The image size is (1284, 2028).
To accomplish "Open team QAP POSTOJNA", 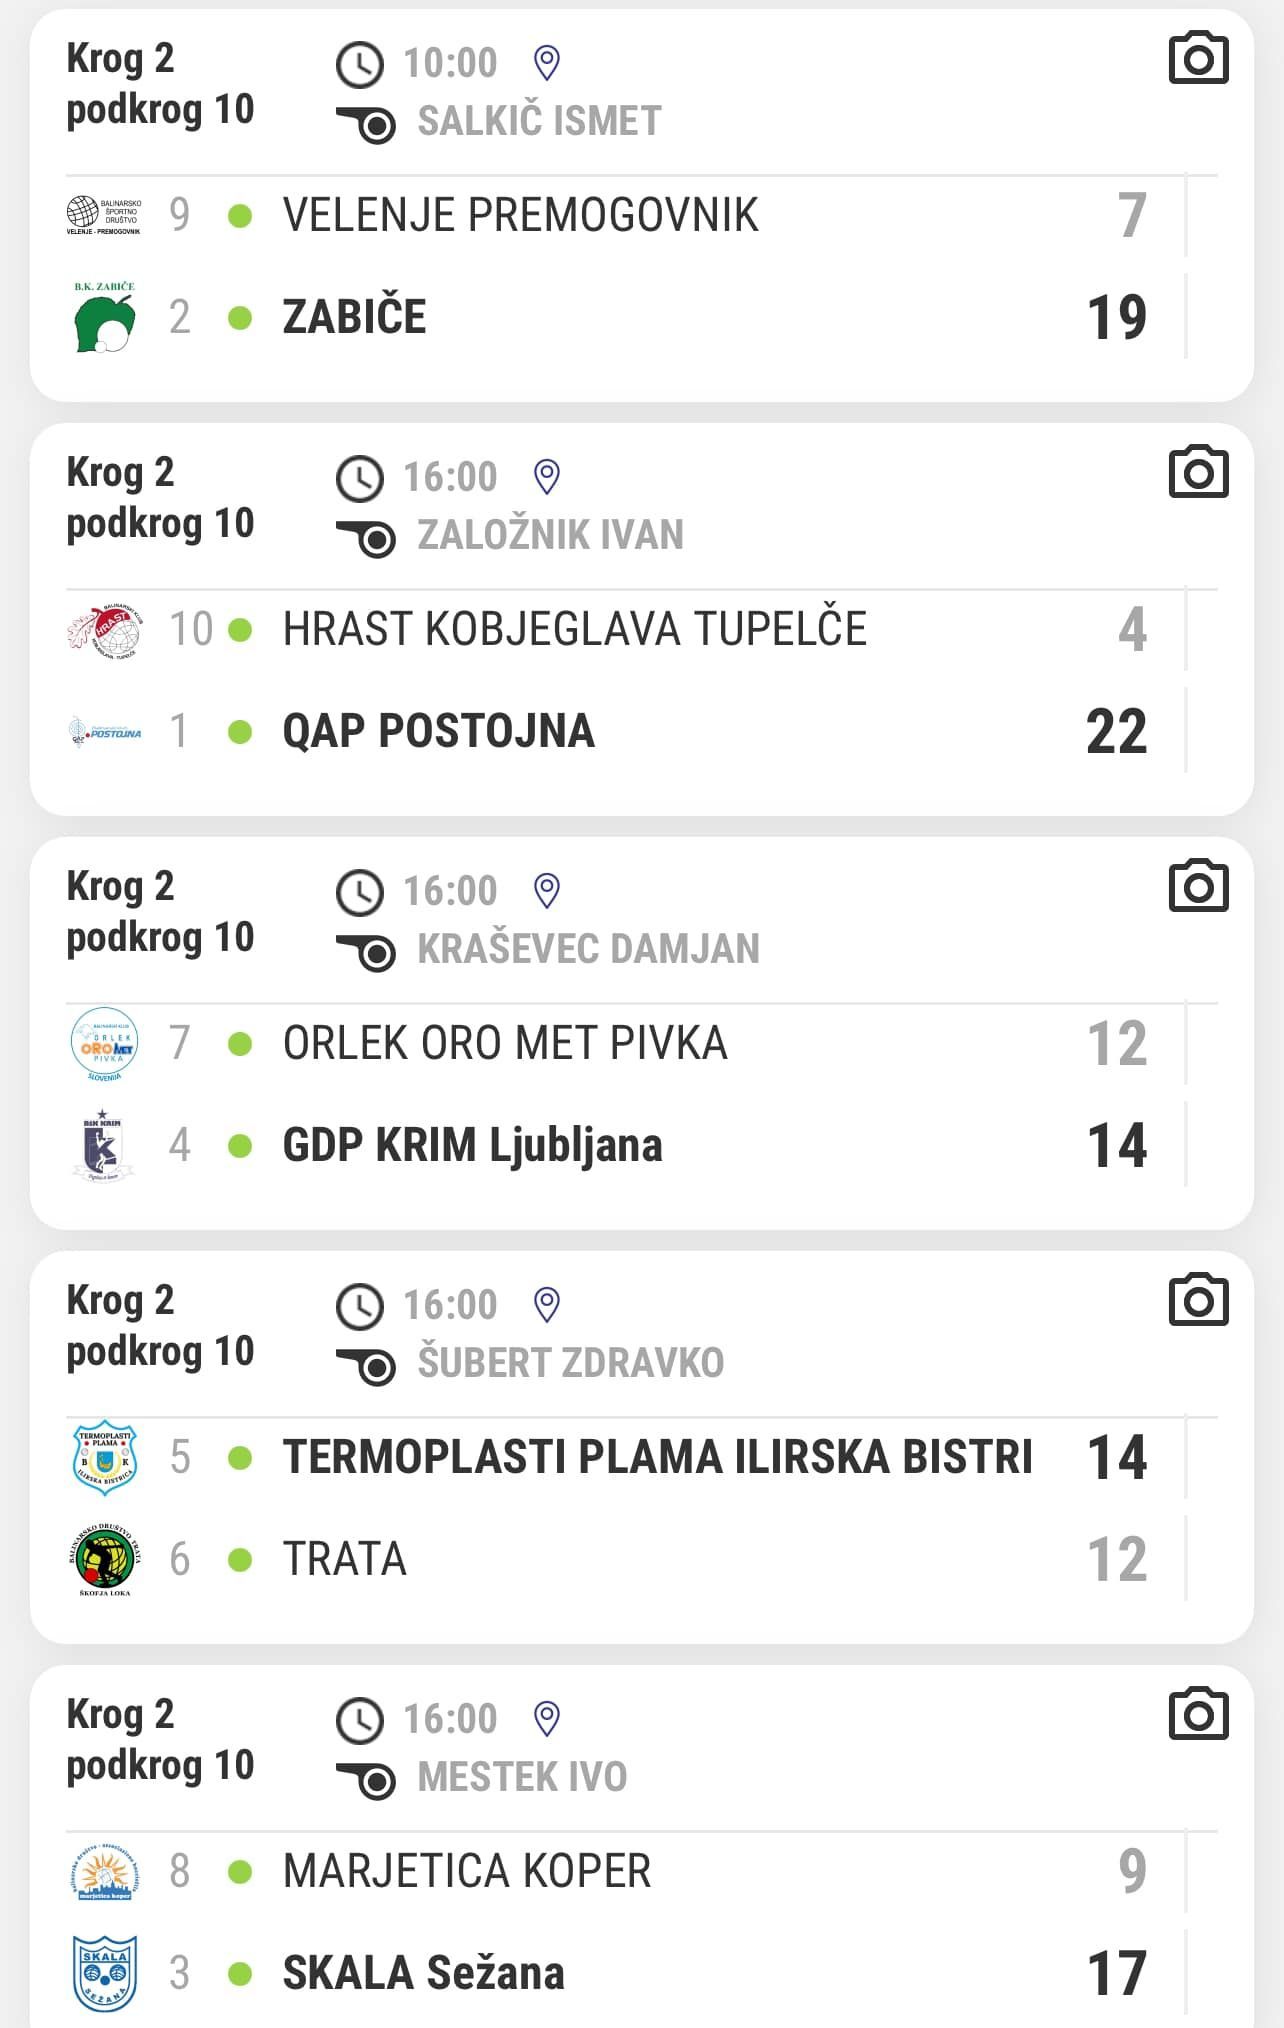I will [439, 731].
